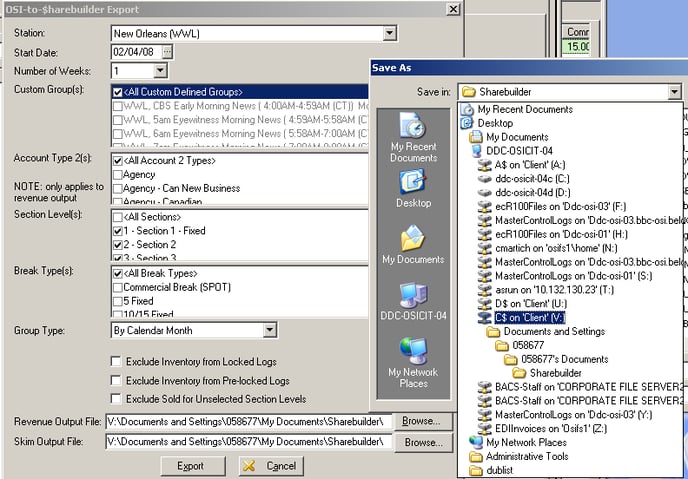The width and height of the screenshot is (688, 479).
Task: Enable Exclude Inventory from Pre-locked Logs
Action: coord(116,380)
